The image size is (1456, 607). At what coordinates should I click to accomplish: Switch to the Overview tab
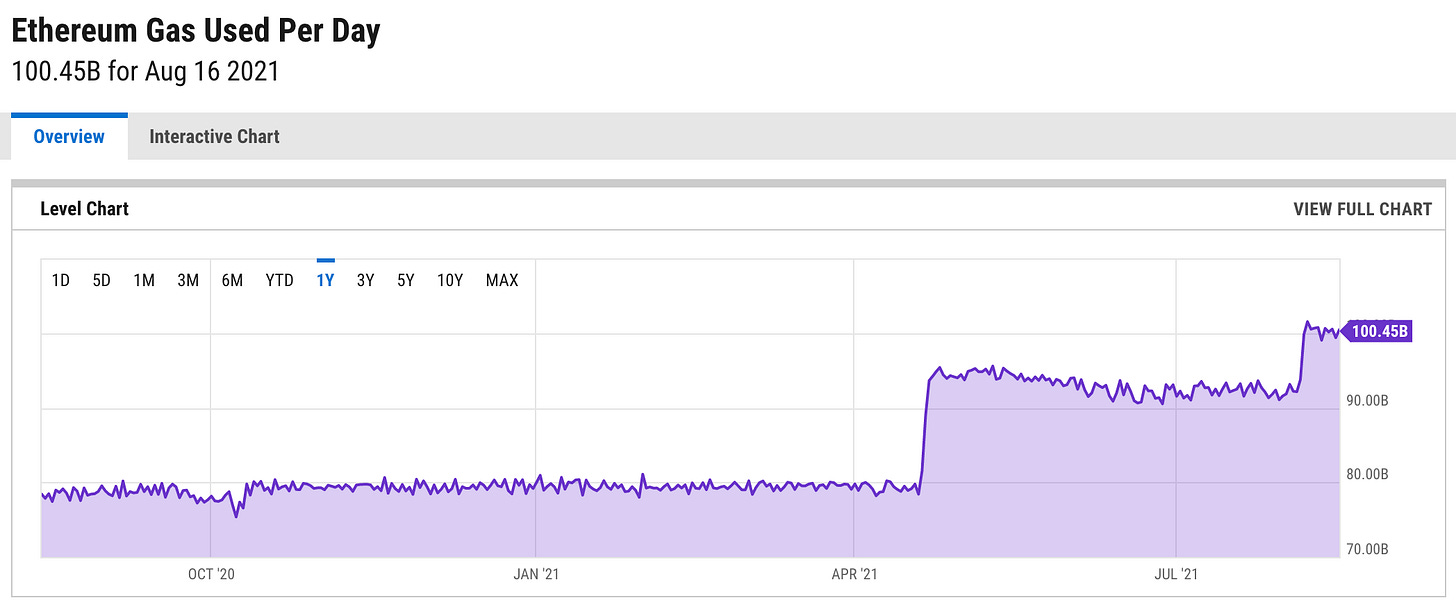tap(69, 137)
